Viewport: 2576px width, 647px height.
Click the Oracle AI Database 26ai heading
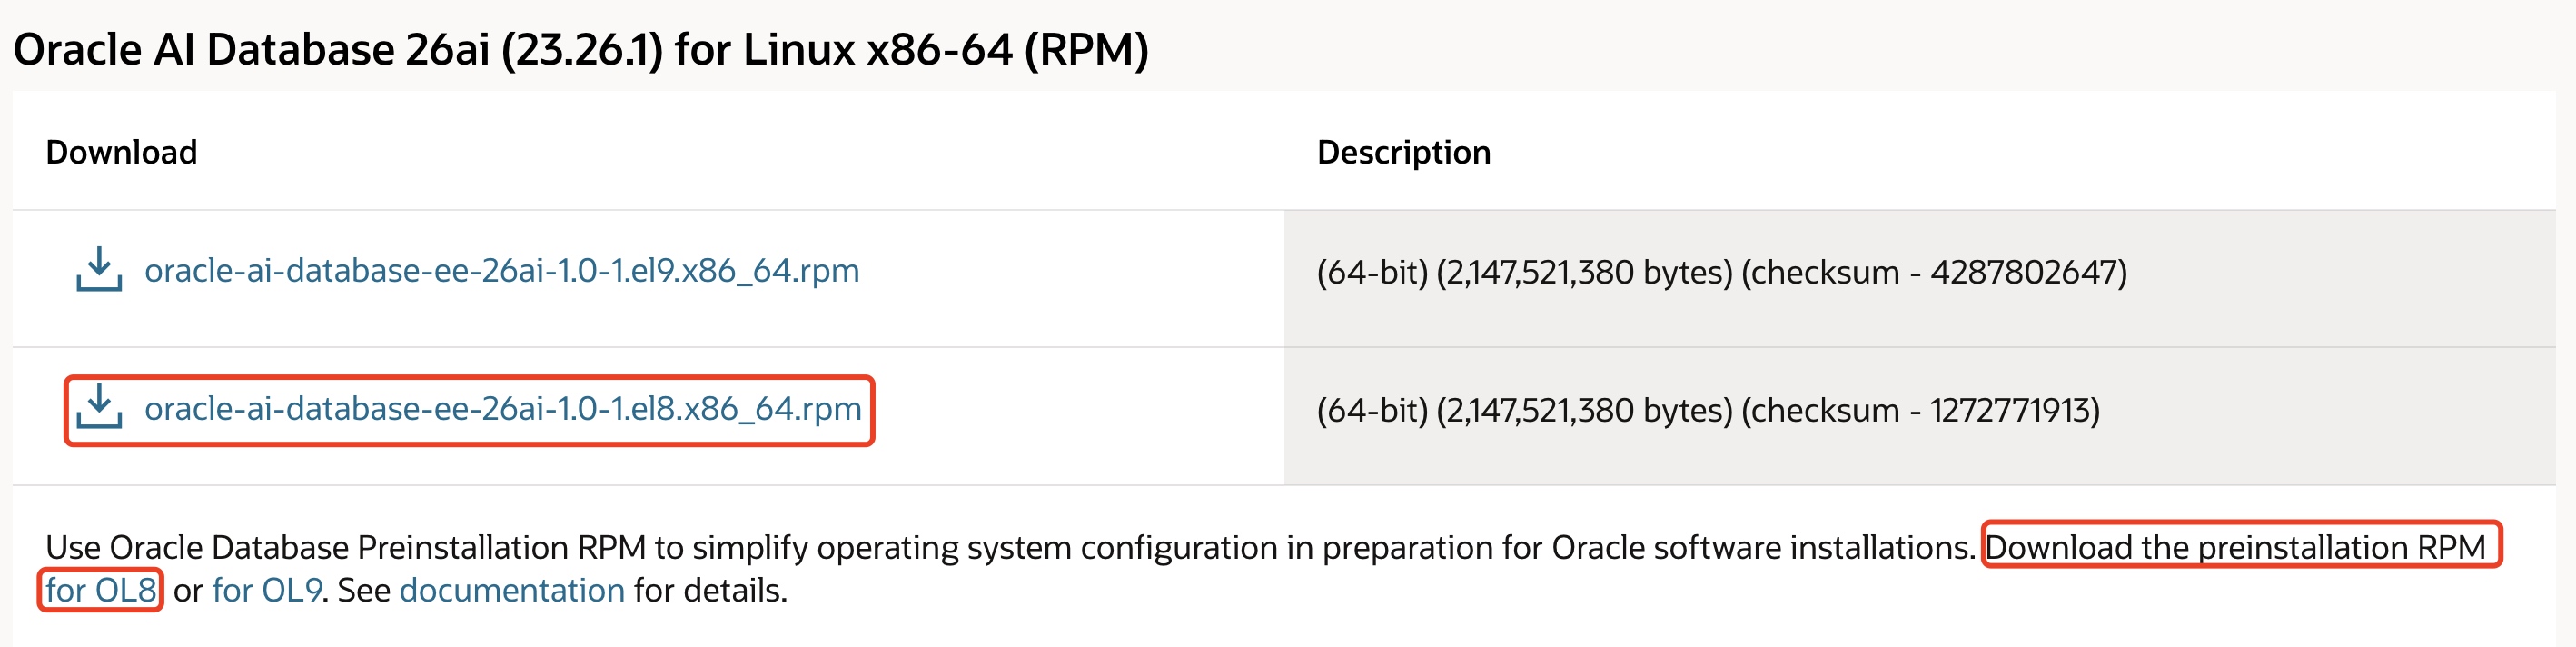580,49
